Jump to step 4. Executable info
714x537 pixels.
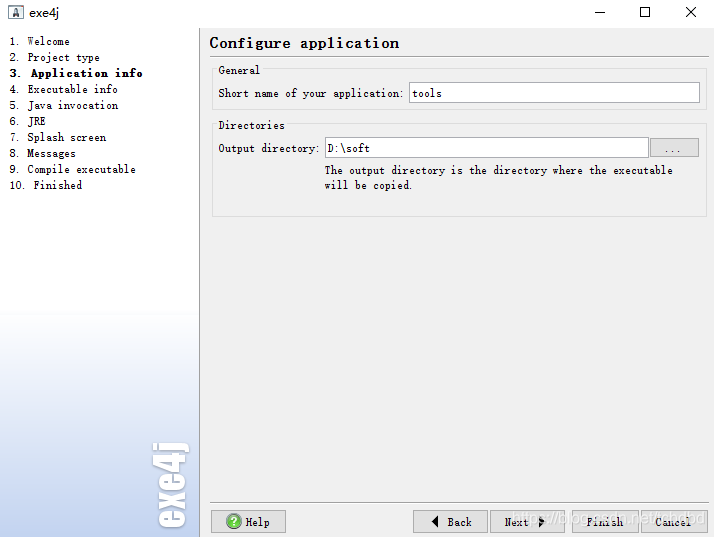64,89
